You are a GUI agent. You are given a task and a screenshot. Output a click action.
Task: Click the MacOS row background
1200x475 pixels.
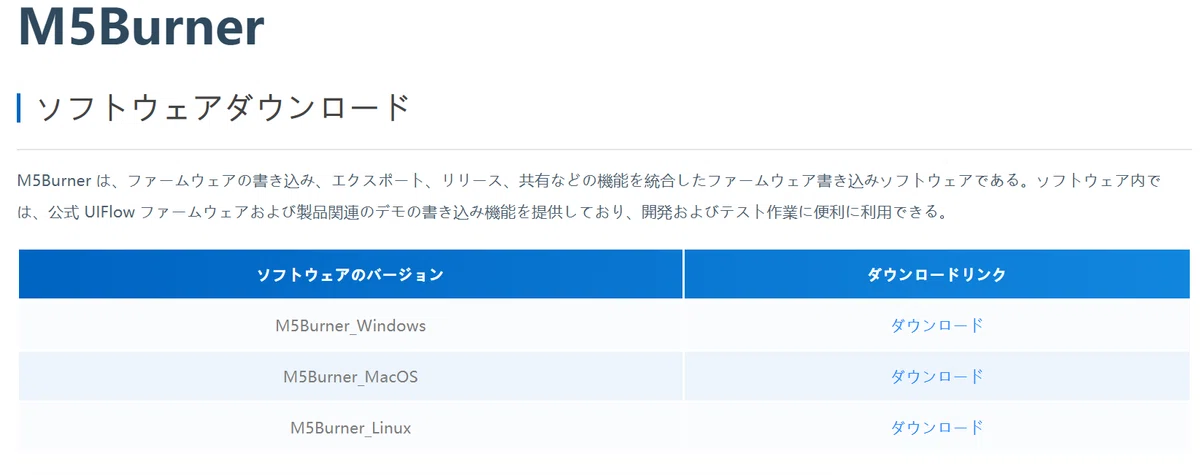coord(605,376)
